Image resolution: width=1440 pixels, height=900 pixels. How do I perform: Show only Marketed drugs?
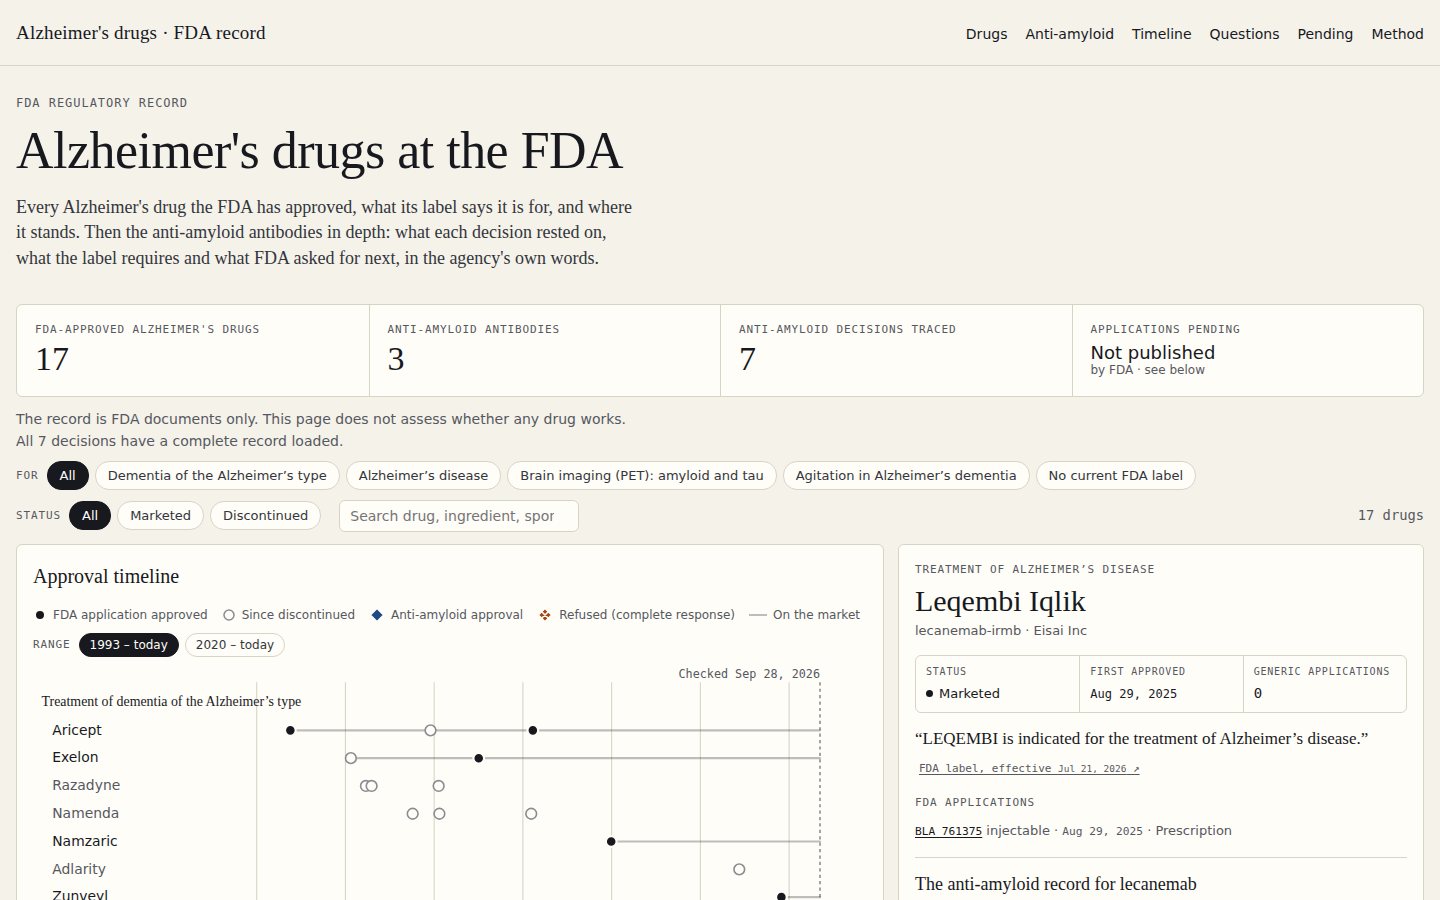point(160,516)
